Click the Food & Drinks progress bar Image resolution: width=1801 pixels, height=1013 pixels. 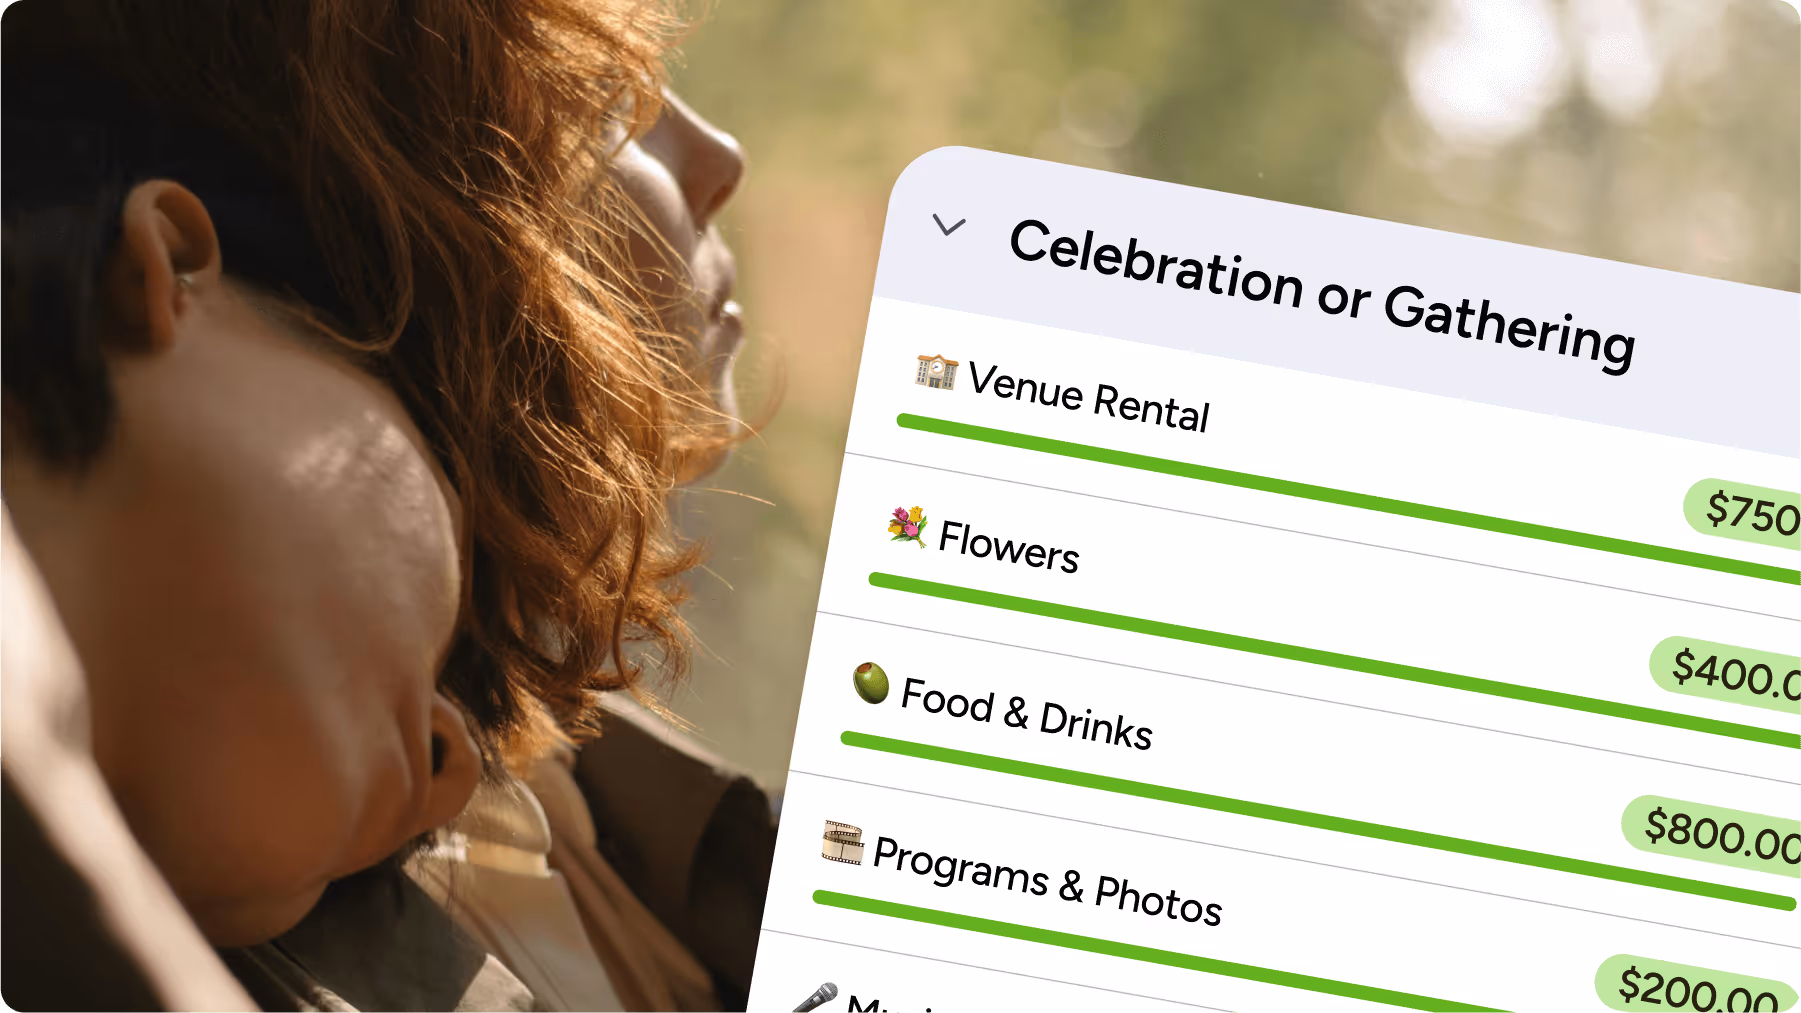1319,821
